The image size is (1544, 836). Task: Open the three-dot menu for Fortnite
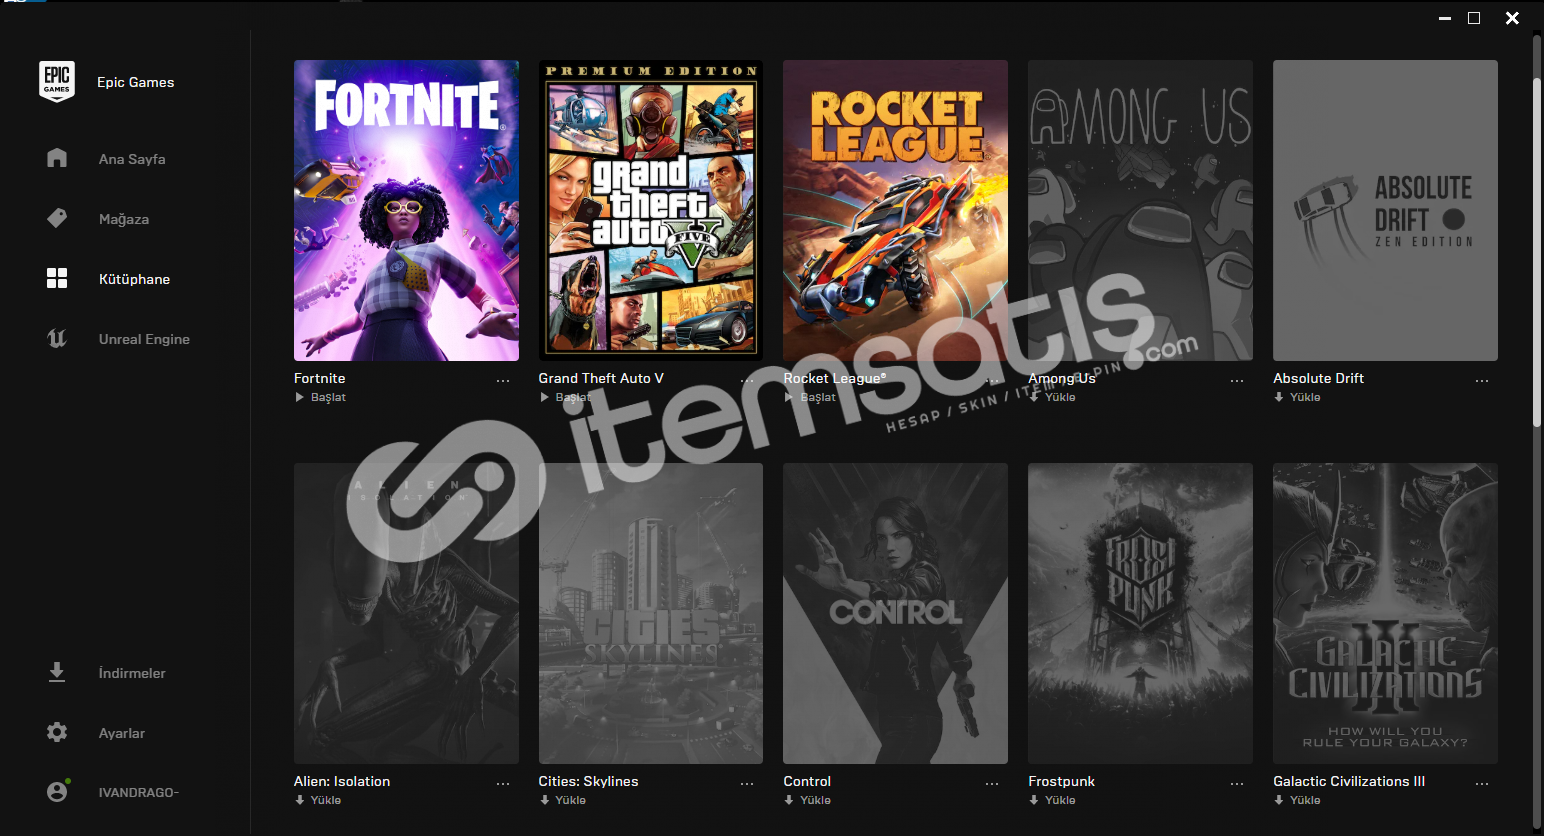pyautogui.click(x=503, y=381)
